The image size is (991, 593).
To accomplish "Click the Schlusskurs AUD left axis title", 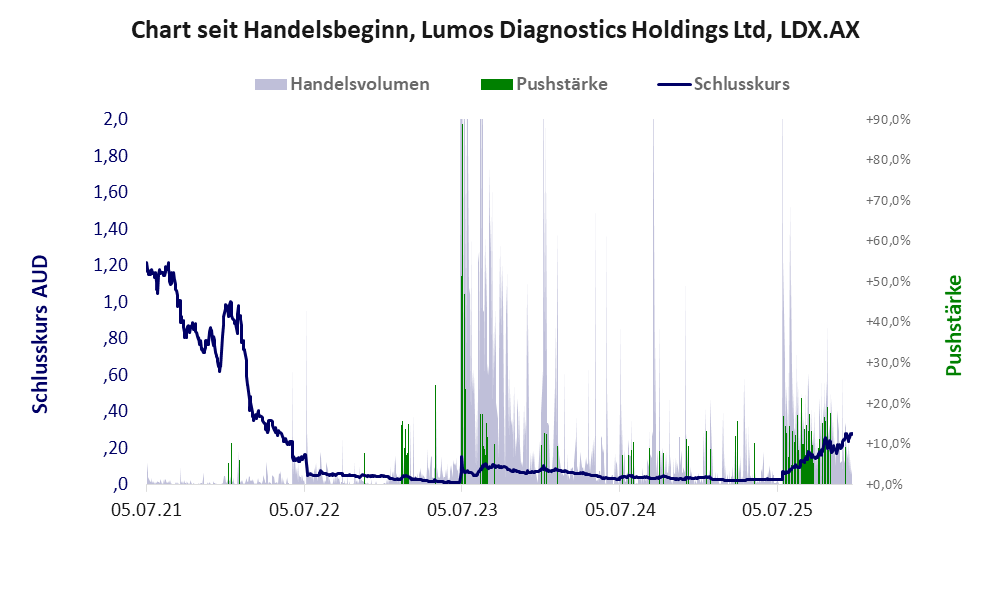I will coord(41,334).
